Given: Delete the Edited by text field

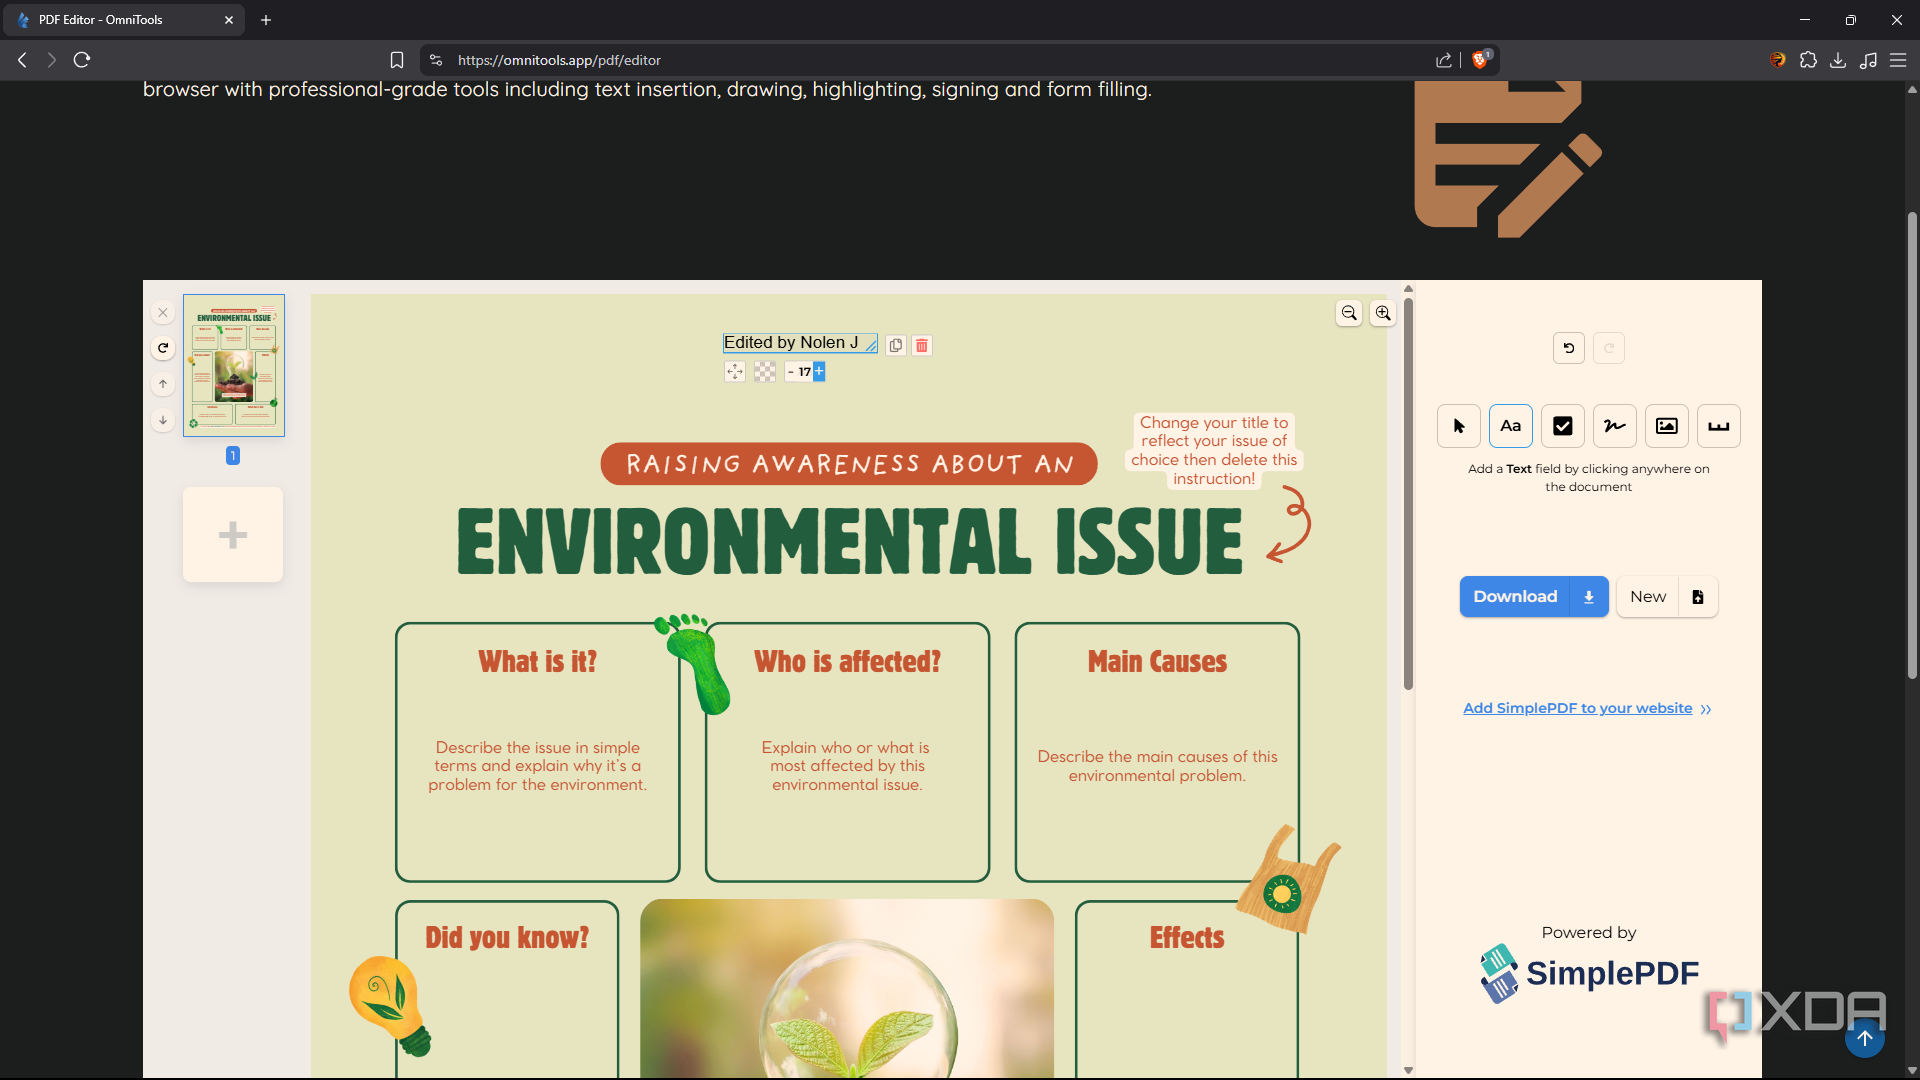Looking at the screenshot, I should coord(922,345).
